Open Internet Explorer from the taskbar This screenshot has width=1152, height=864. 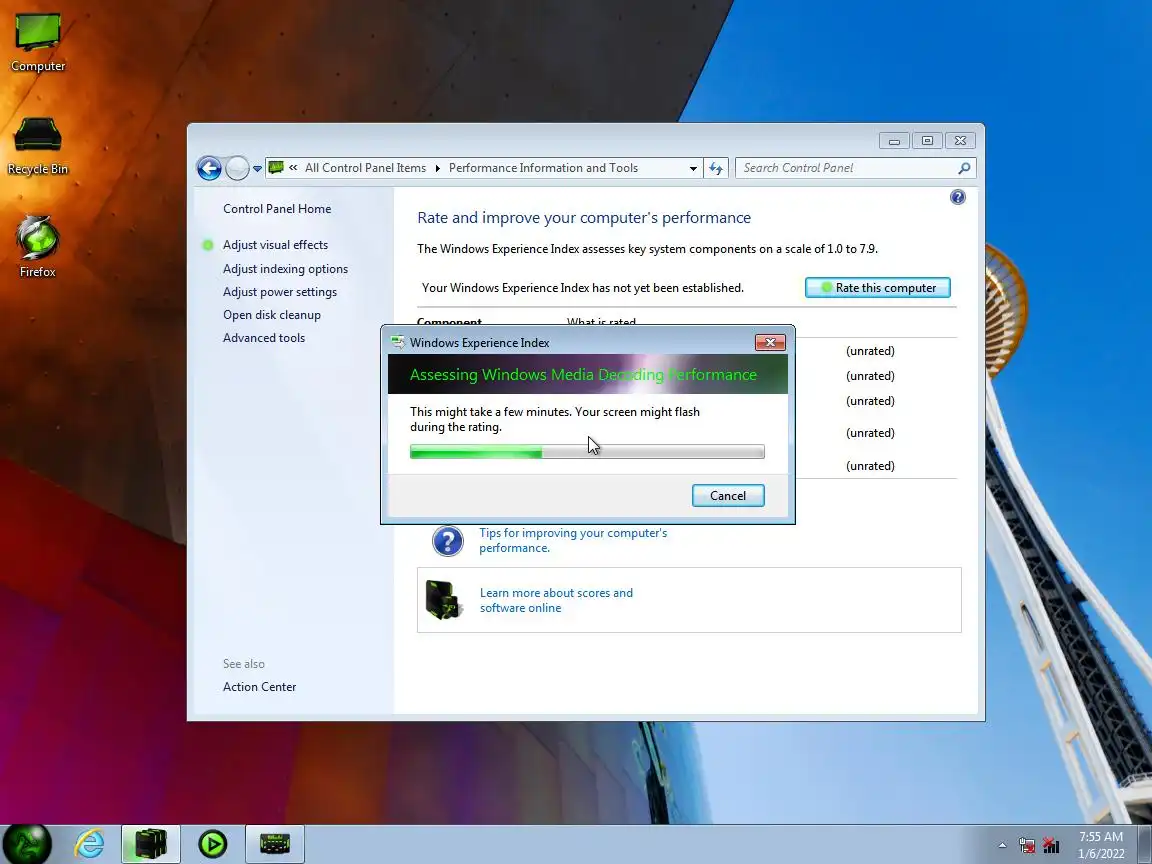click(x=90, y=843)
